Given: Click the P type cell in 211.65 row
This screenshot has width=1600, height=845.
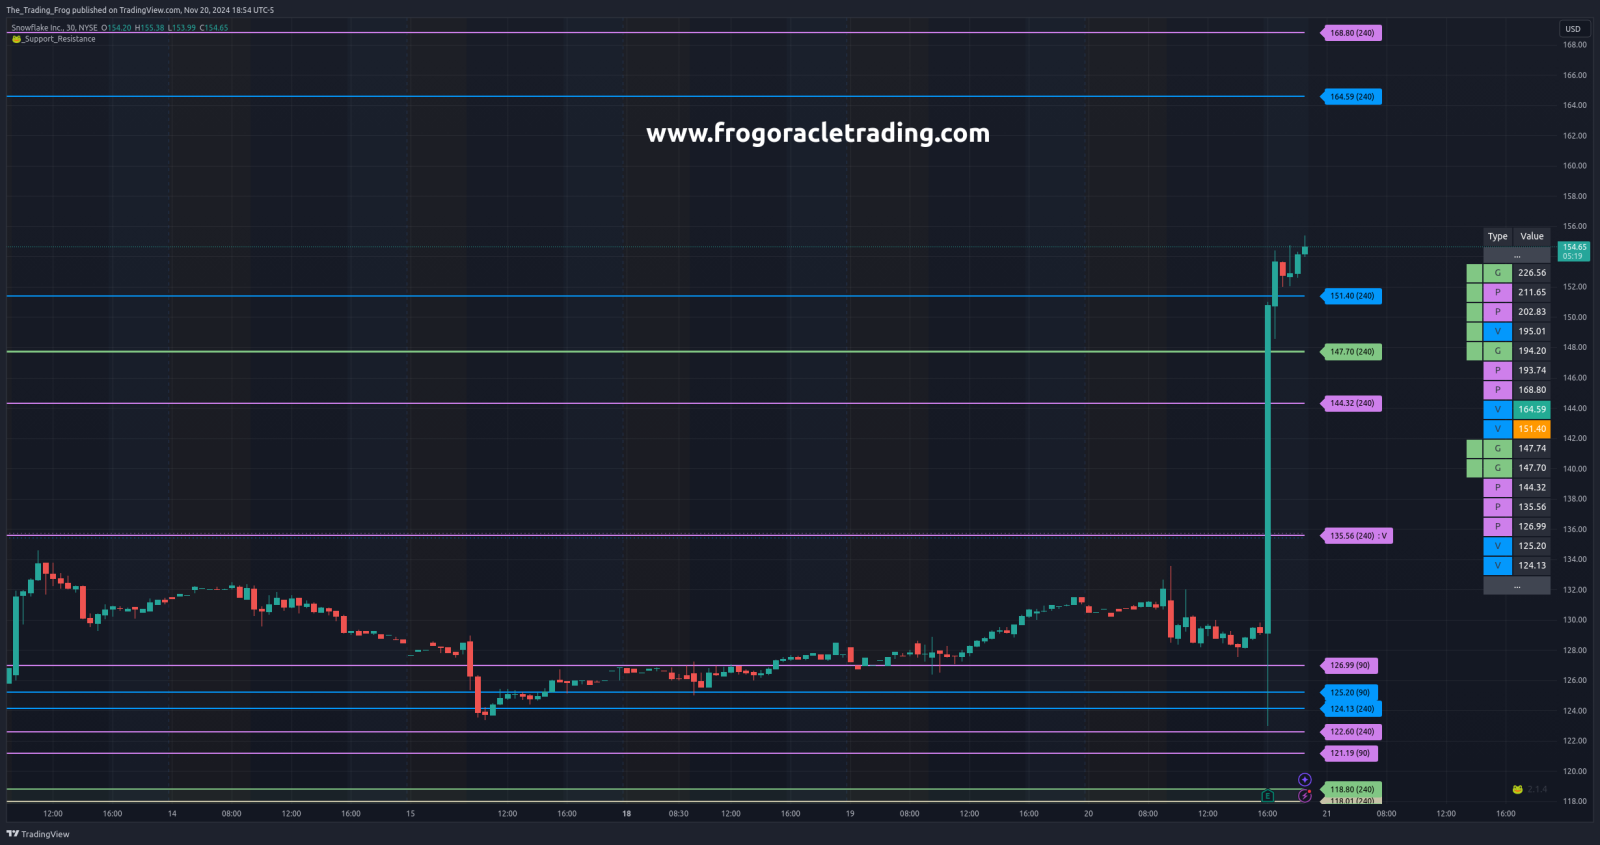Looking at the screenshot, I should coord(1497,292).
